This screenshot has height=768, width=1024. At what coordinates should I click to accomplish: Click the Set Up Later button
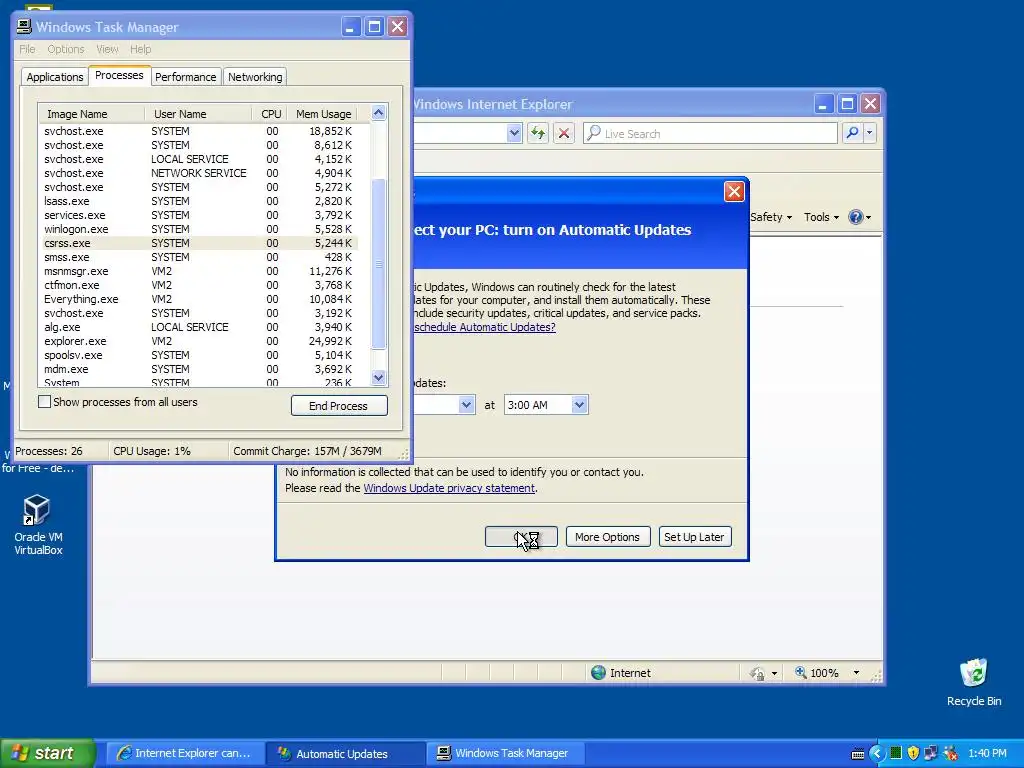694,537
